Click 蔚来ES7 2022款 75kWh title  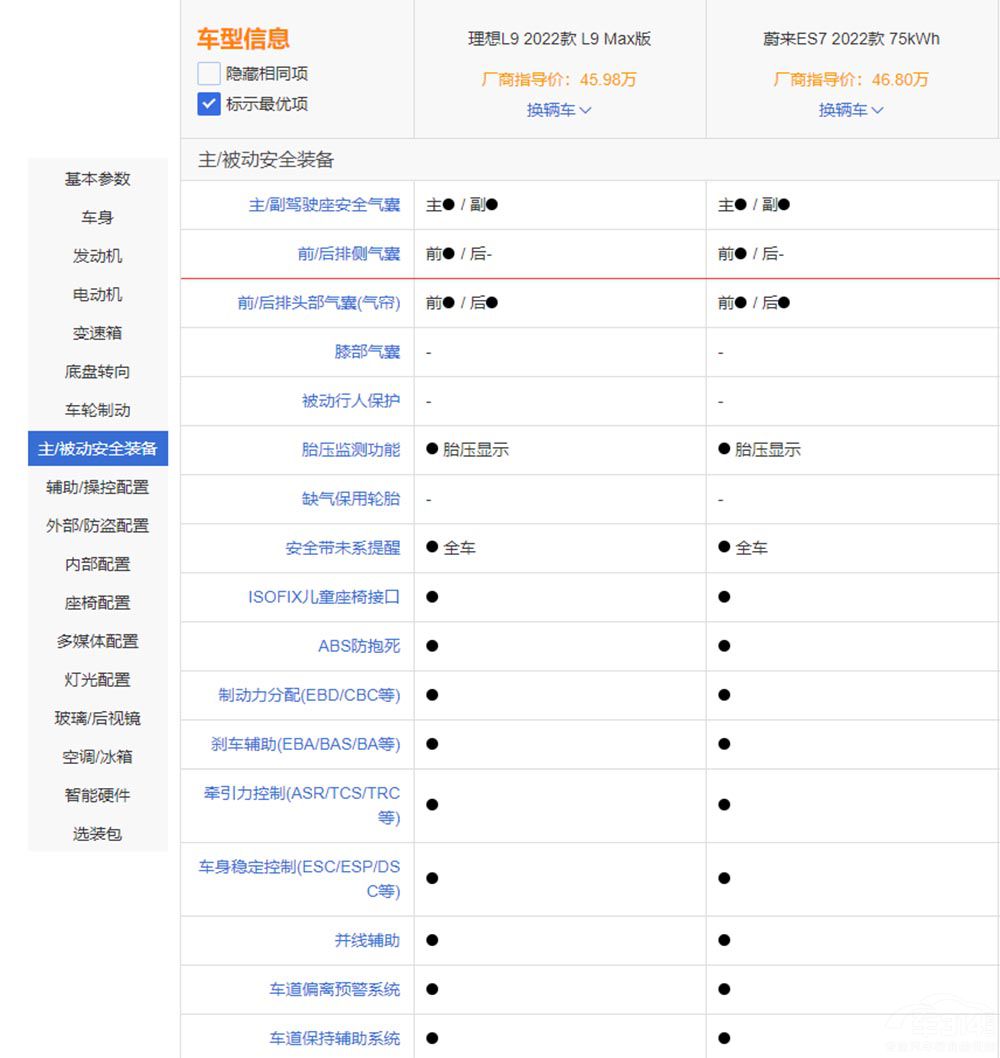[851, 40]
